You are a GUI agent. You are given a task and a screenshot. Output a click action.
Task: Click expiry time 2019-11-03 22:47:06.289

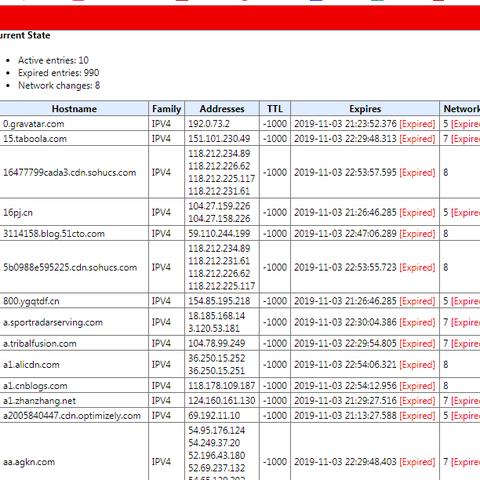pyautogui.click(x=345, y=234)
